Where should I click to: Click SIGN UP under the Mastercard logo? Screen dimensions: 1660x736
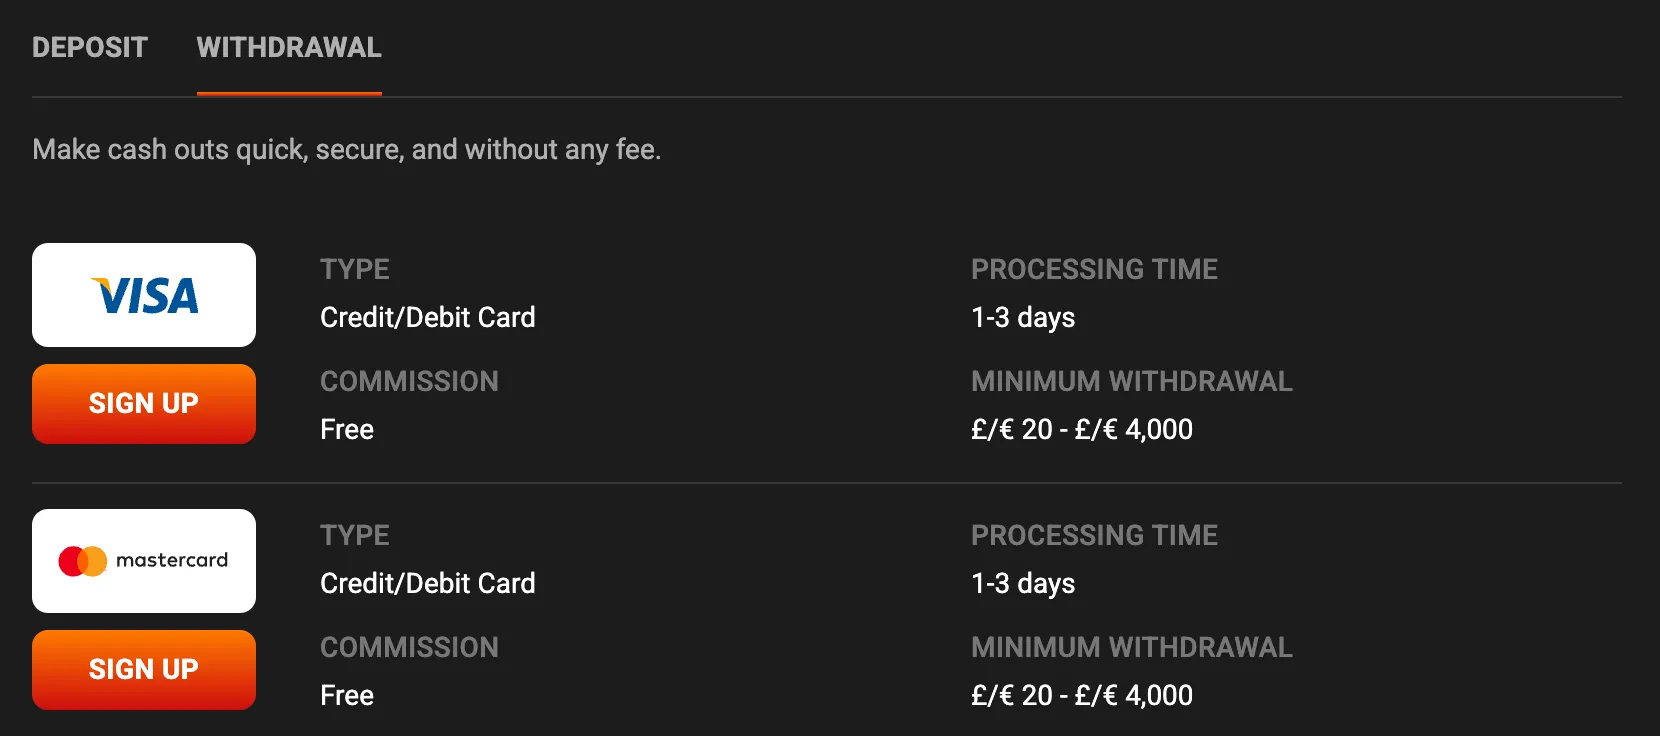pyautogui.click(x=144, y=669)
